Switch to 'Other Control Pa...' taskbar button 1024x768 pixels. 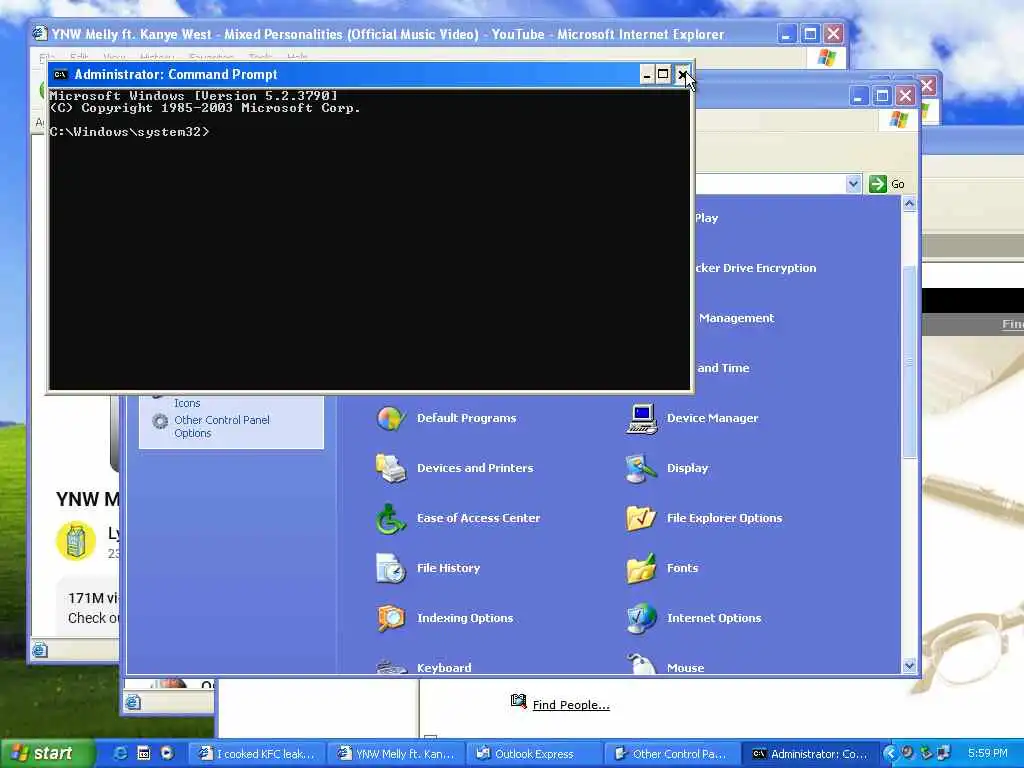coord(673,754)
